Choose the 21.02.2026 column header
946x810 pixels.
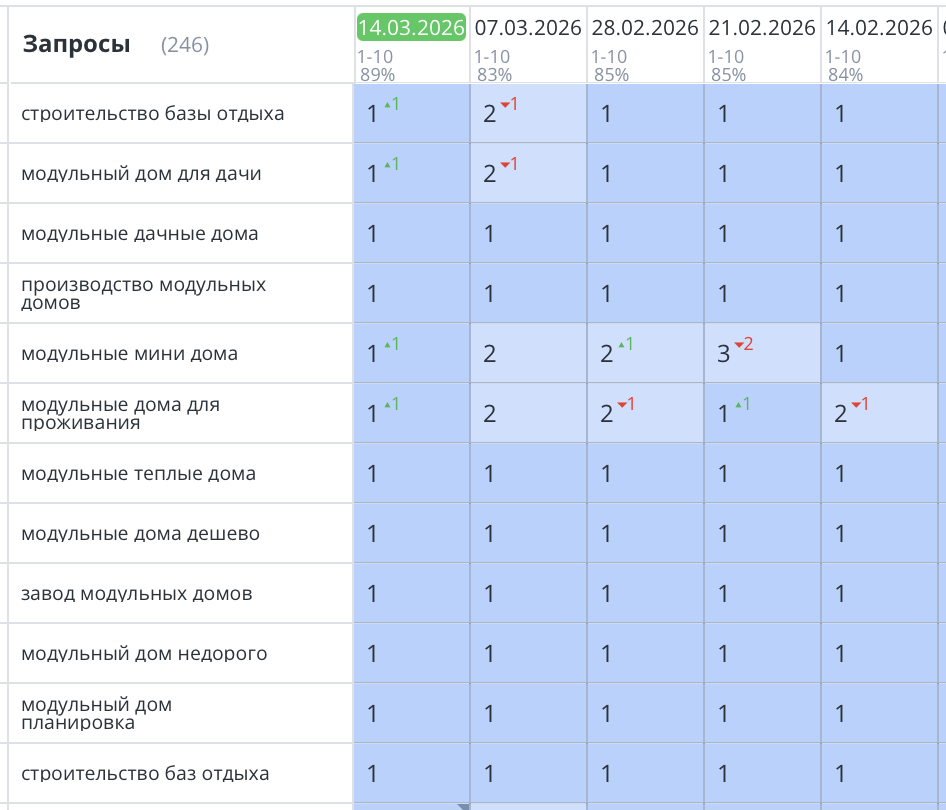point(762,28)
